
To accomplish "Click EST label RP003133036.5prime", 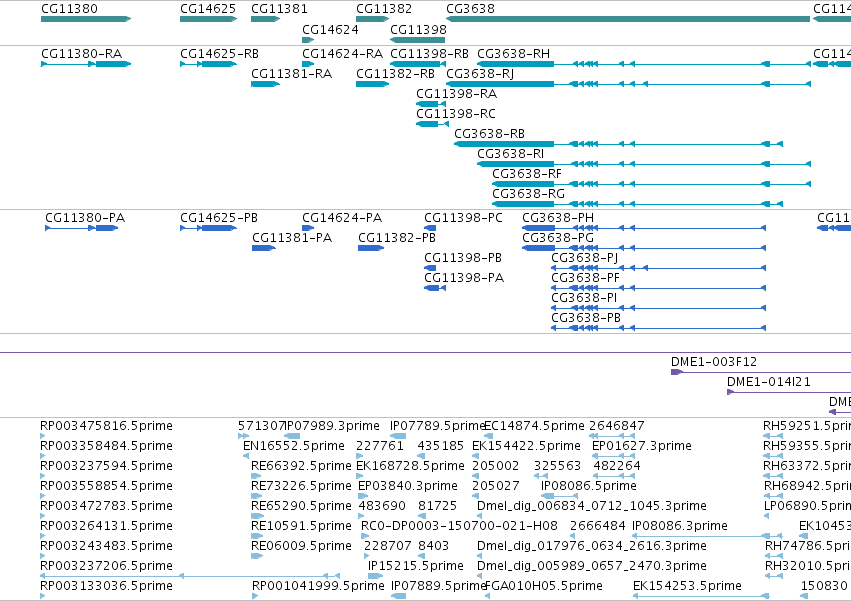I will (106, 586).
